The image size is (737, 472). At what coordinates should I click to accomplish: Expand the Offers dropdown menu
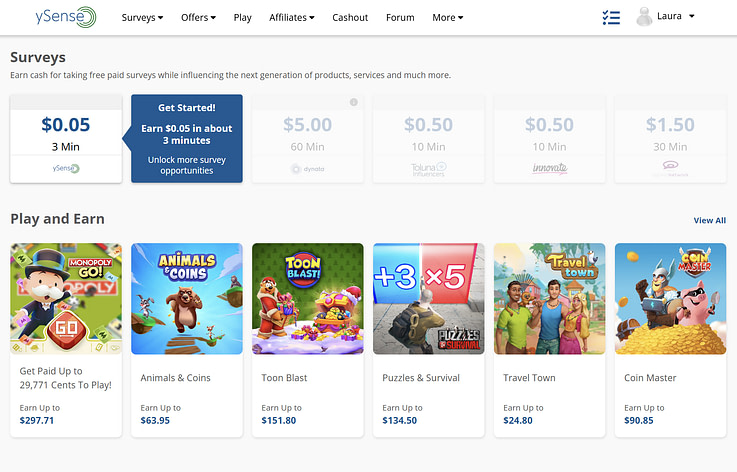click(198, 17)
